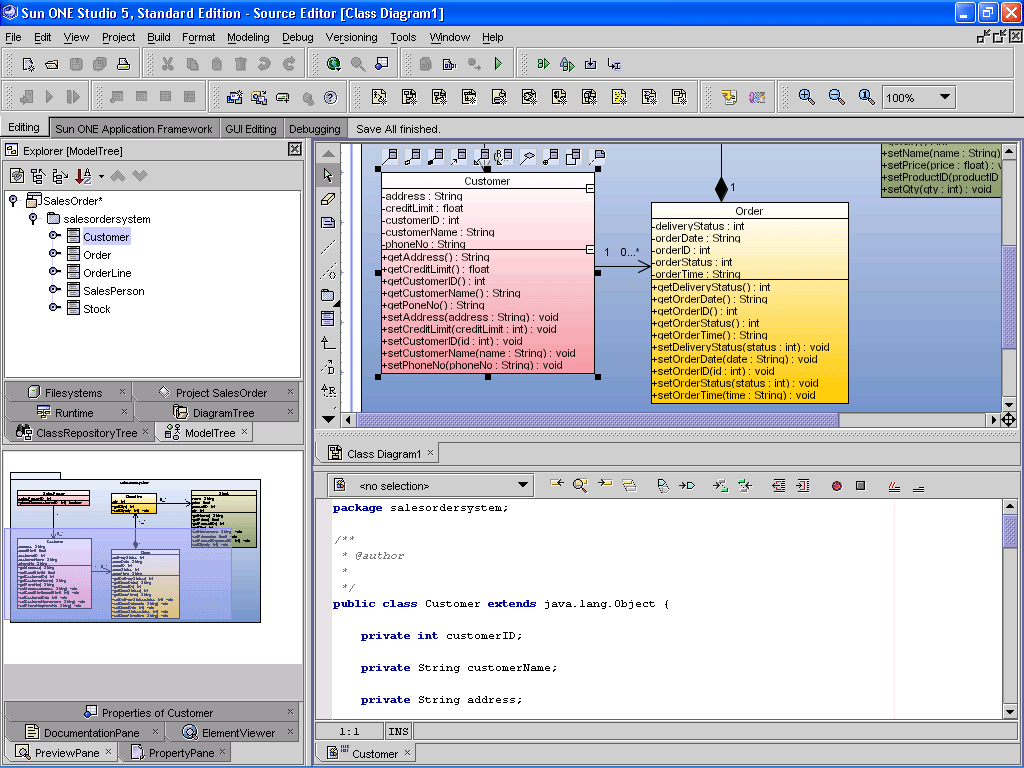The width and height of the screenshot is (1024, 768).
Task: Expand the SalesPerson node in the tree
Action: tap(55, 290)
